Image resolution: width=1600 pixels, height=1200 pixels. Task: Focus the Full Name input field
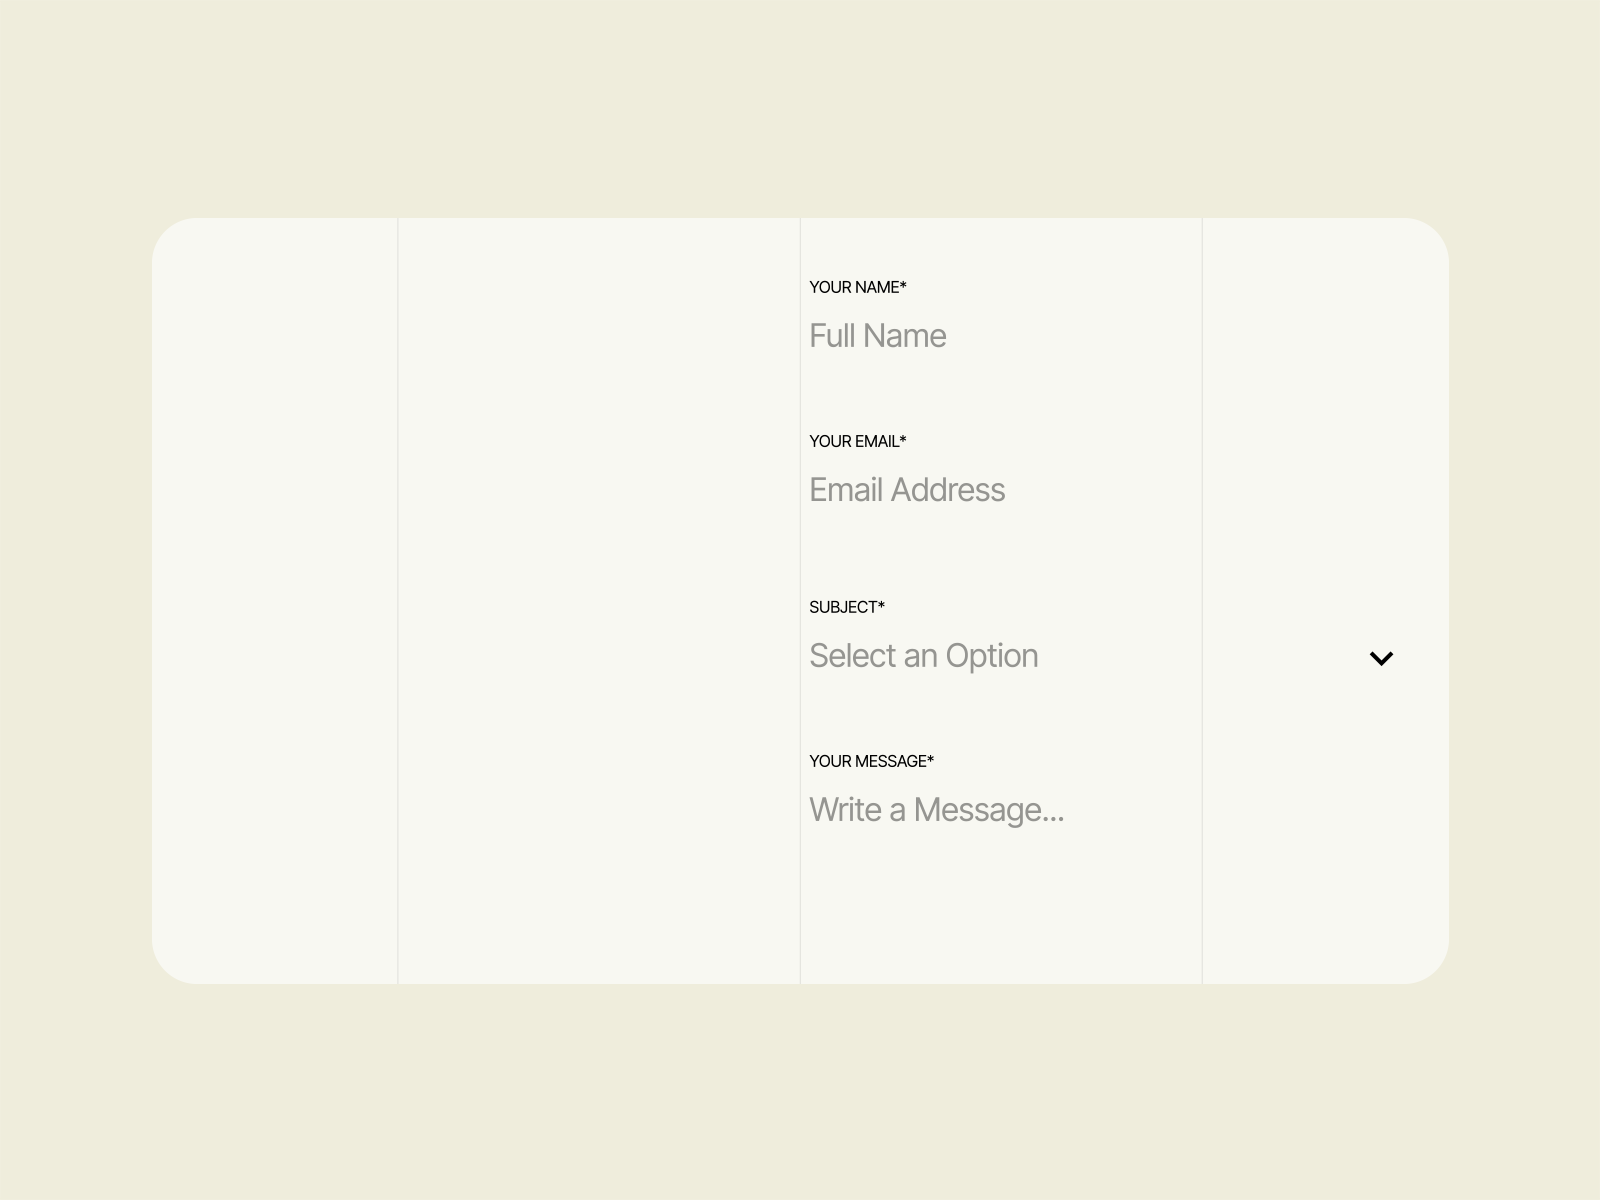1000,336
